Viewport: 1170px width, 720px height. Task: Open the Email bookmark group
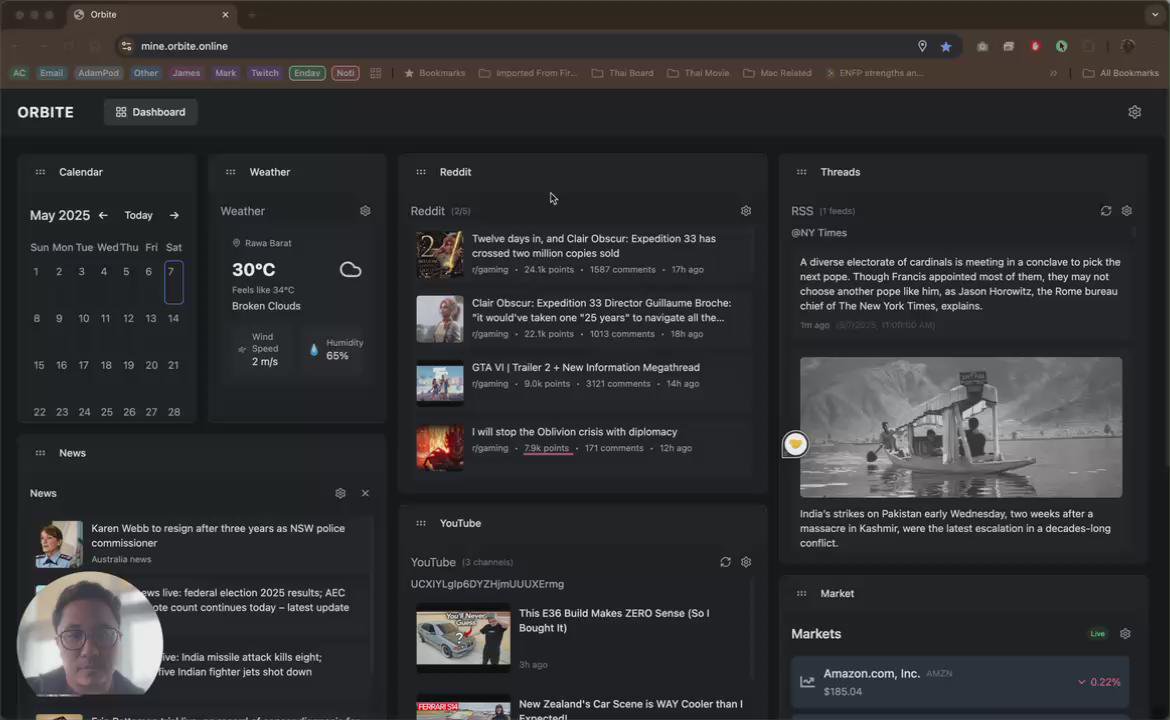click(51, 73)
